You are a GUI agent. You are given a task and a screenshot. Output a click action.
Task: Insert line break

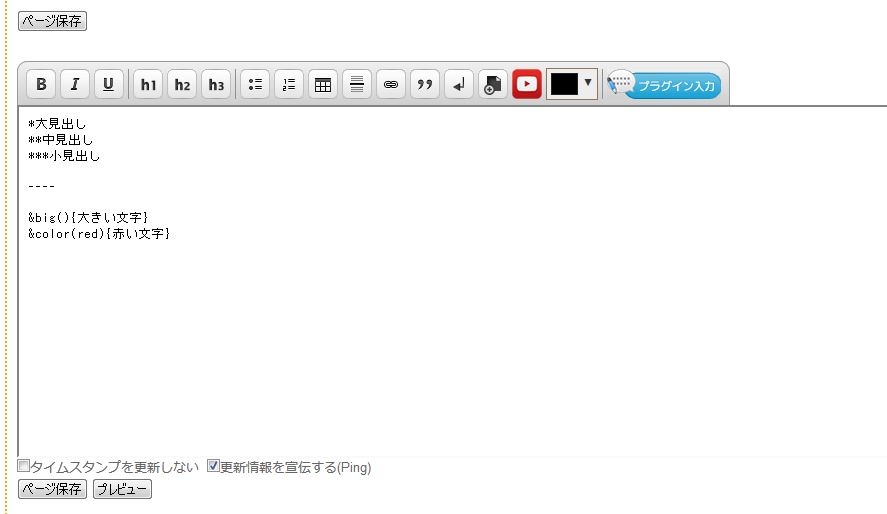point(459,85)
